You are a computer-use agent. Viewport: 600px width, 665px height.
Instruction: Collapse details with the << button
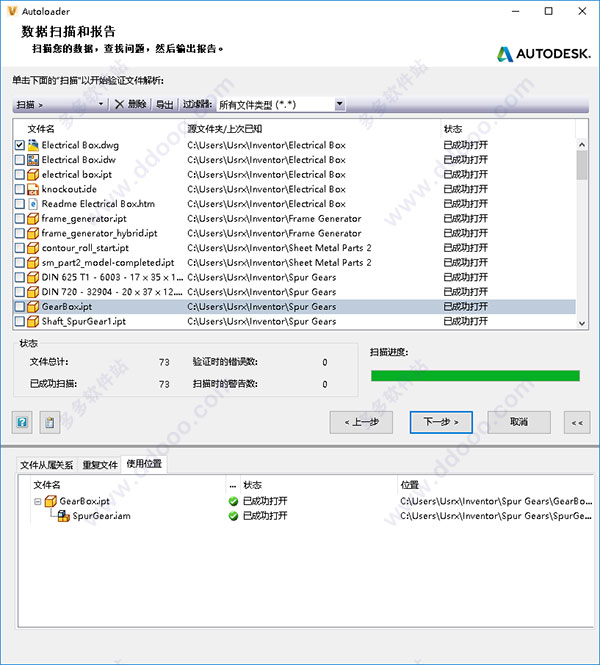coord(577,422)
